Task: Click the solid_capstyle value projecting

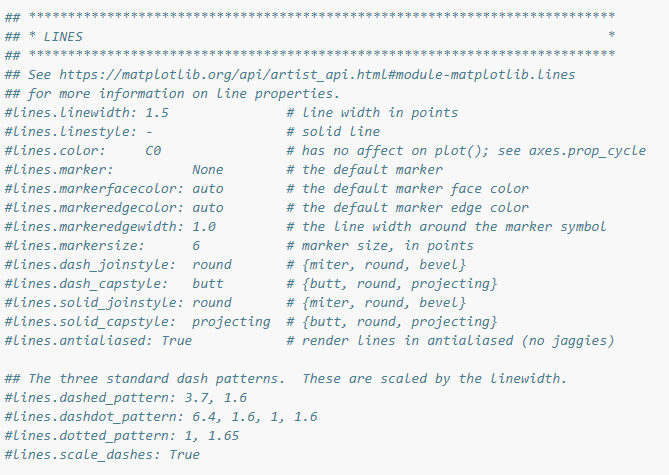Action: coord(231,322)
